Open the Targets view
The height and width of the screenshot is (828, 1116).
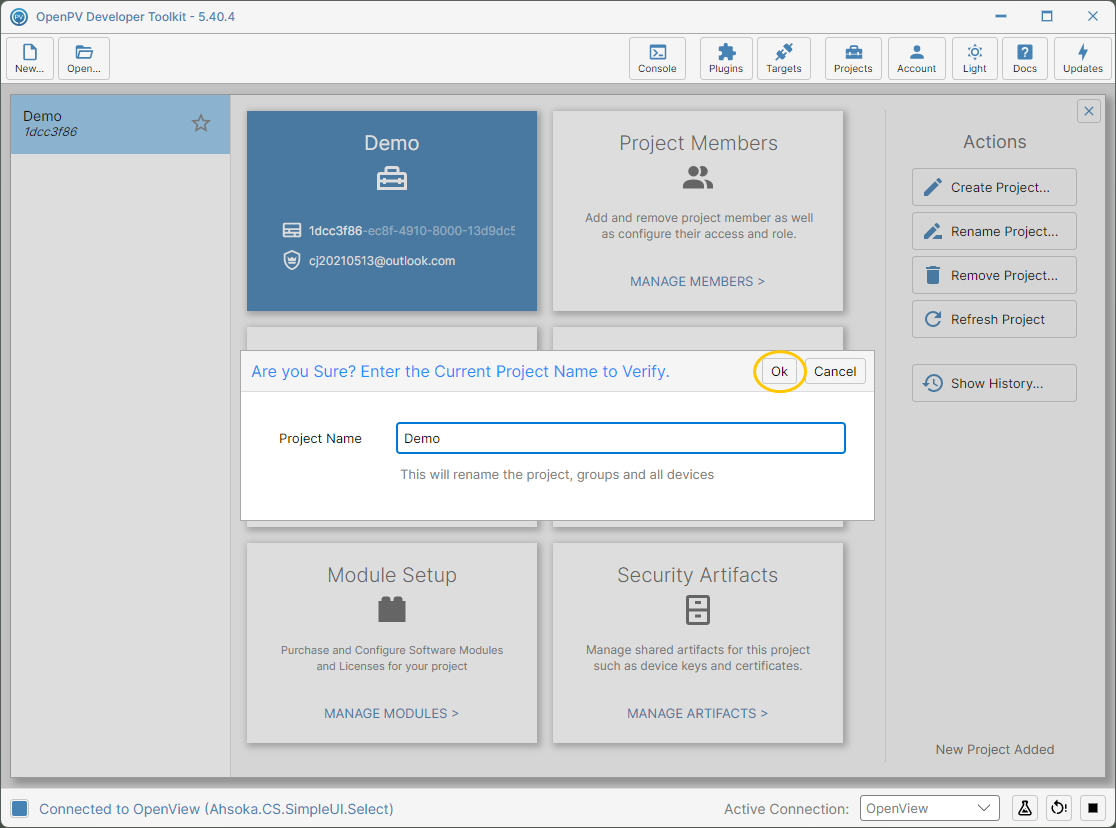point(784,58)
